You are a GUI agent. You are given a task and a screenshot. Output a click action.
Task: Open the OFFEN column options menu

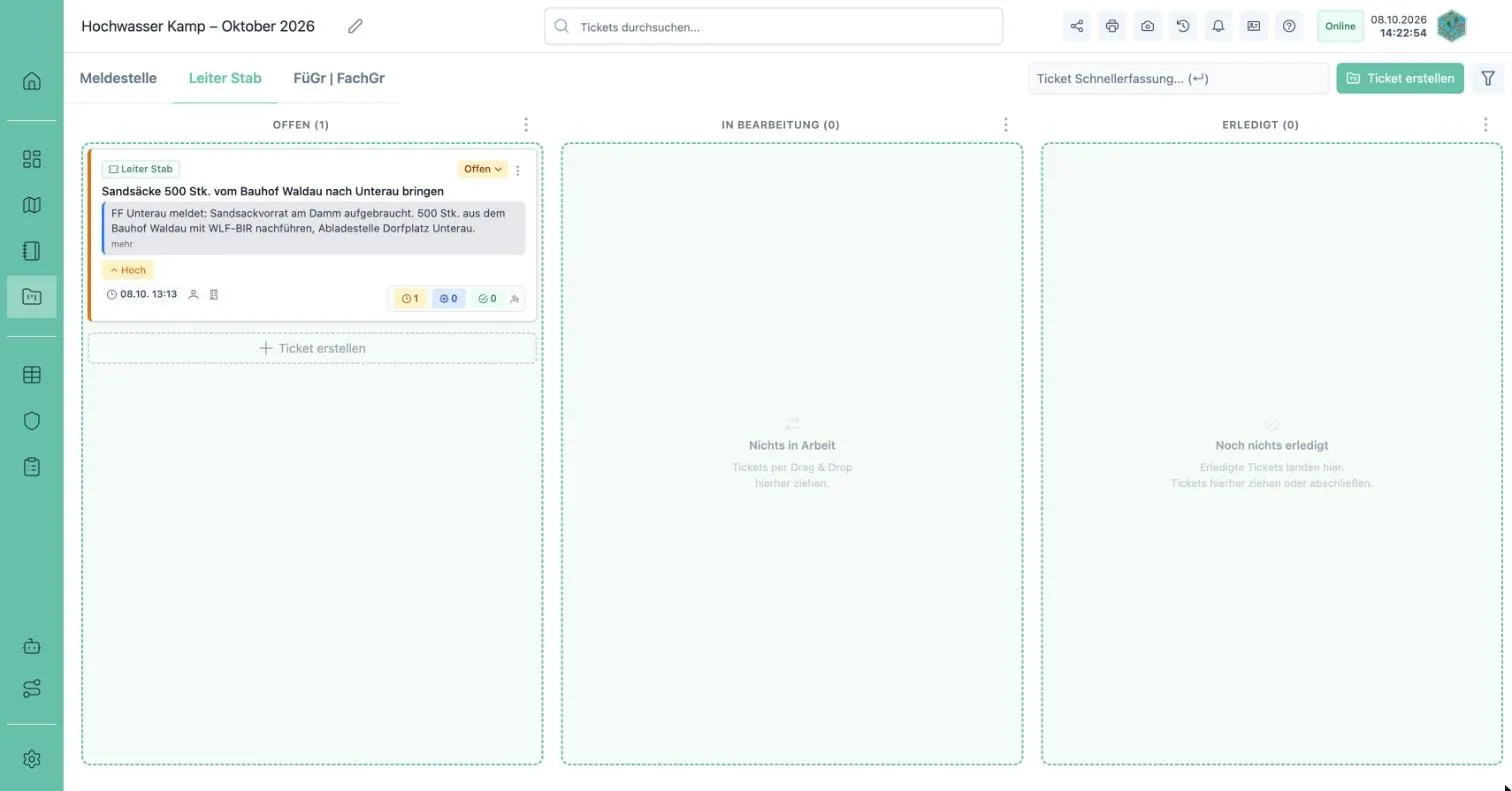coord(526,125)
